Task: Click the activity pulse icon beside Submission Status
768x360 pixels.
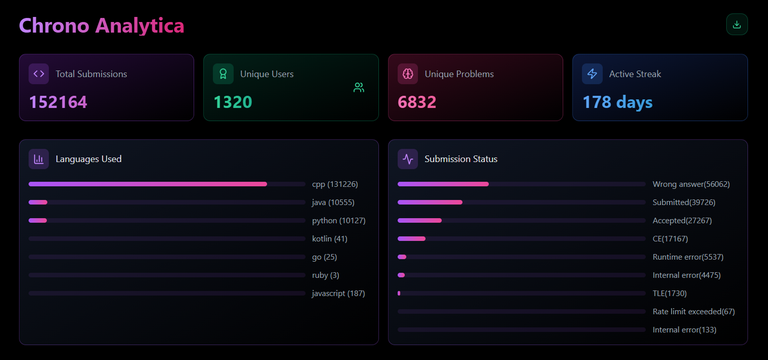Action: click(408, 159)
